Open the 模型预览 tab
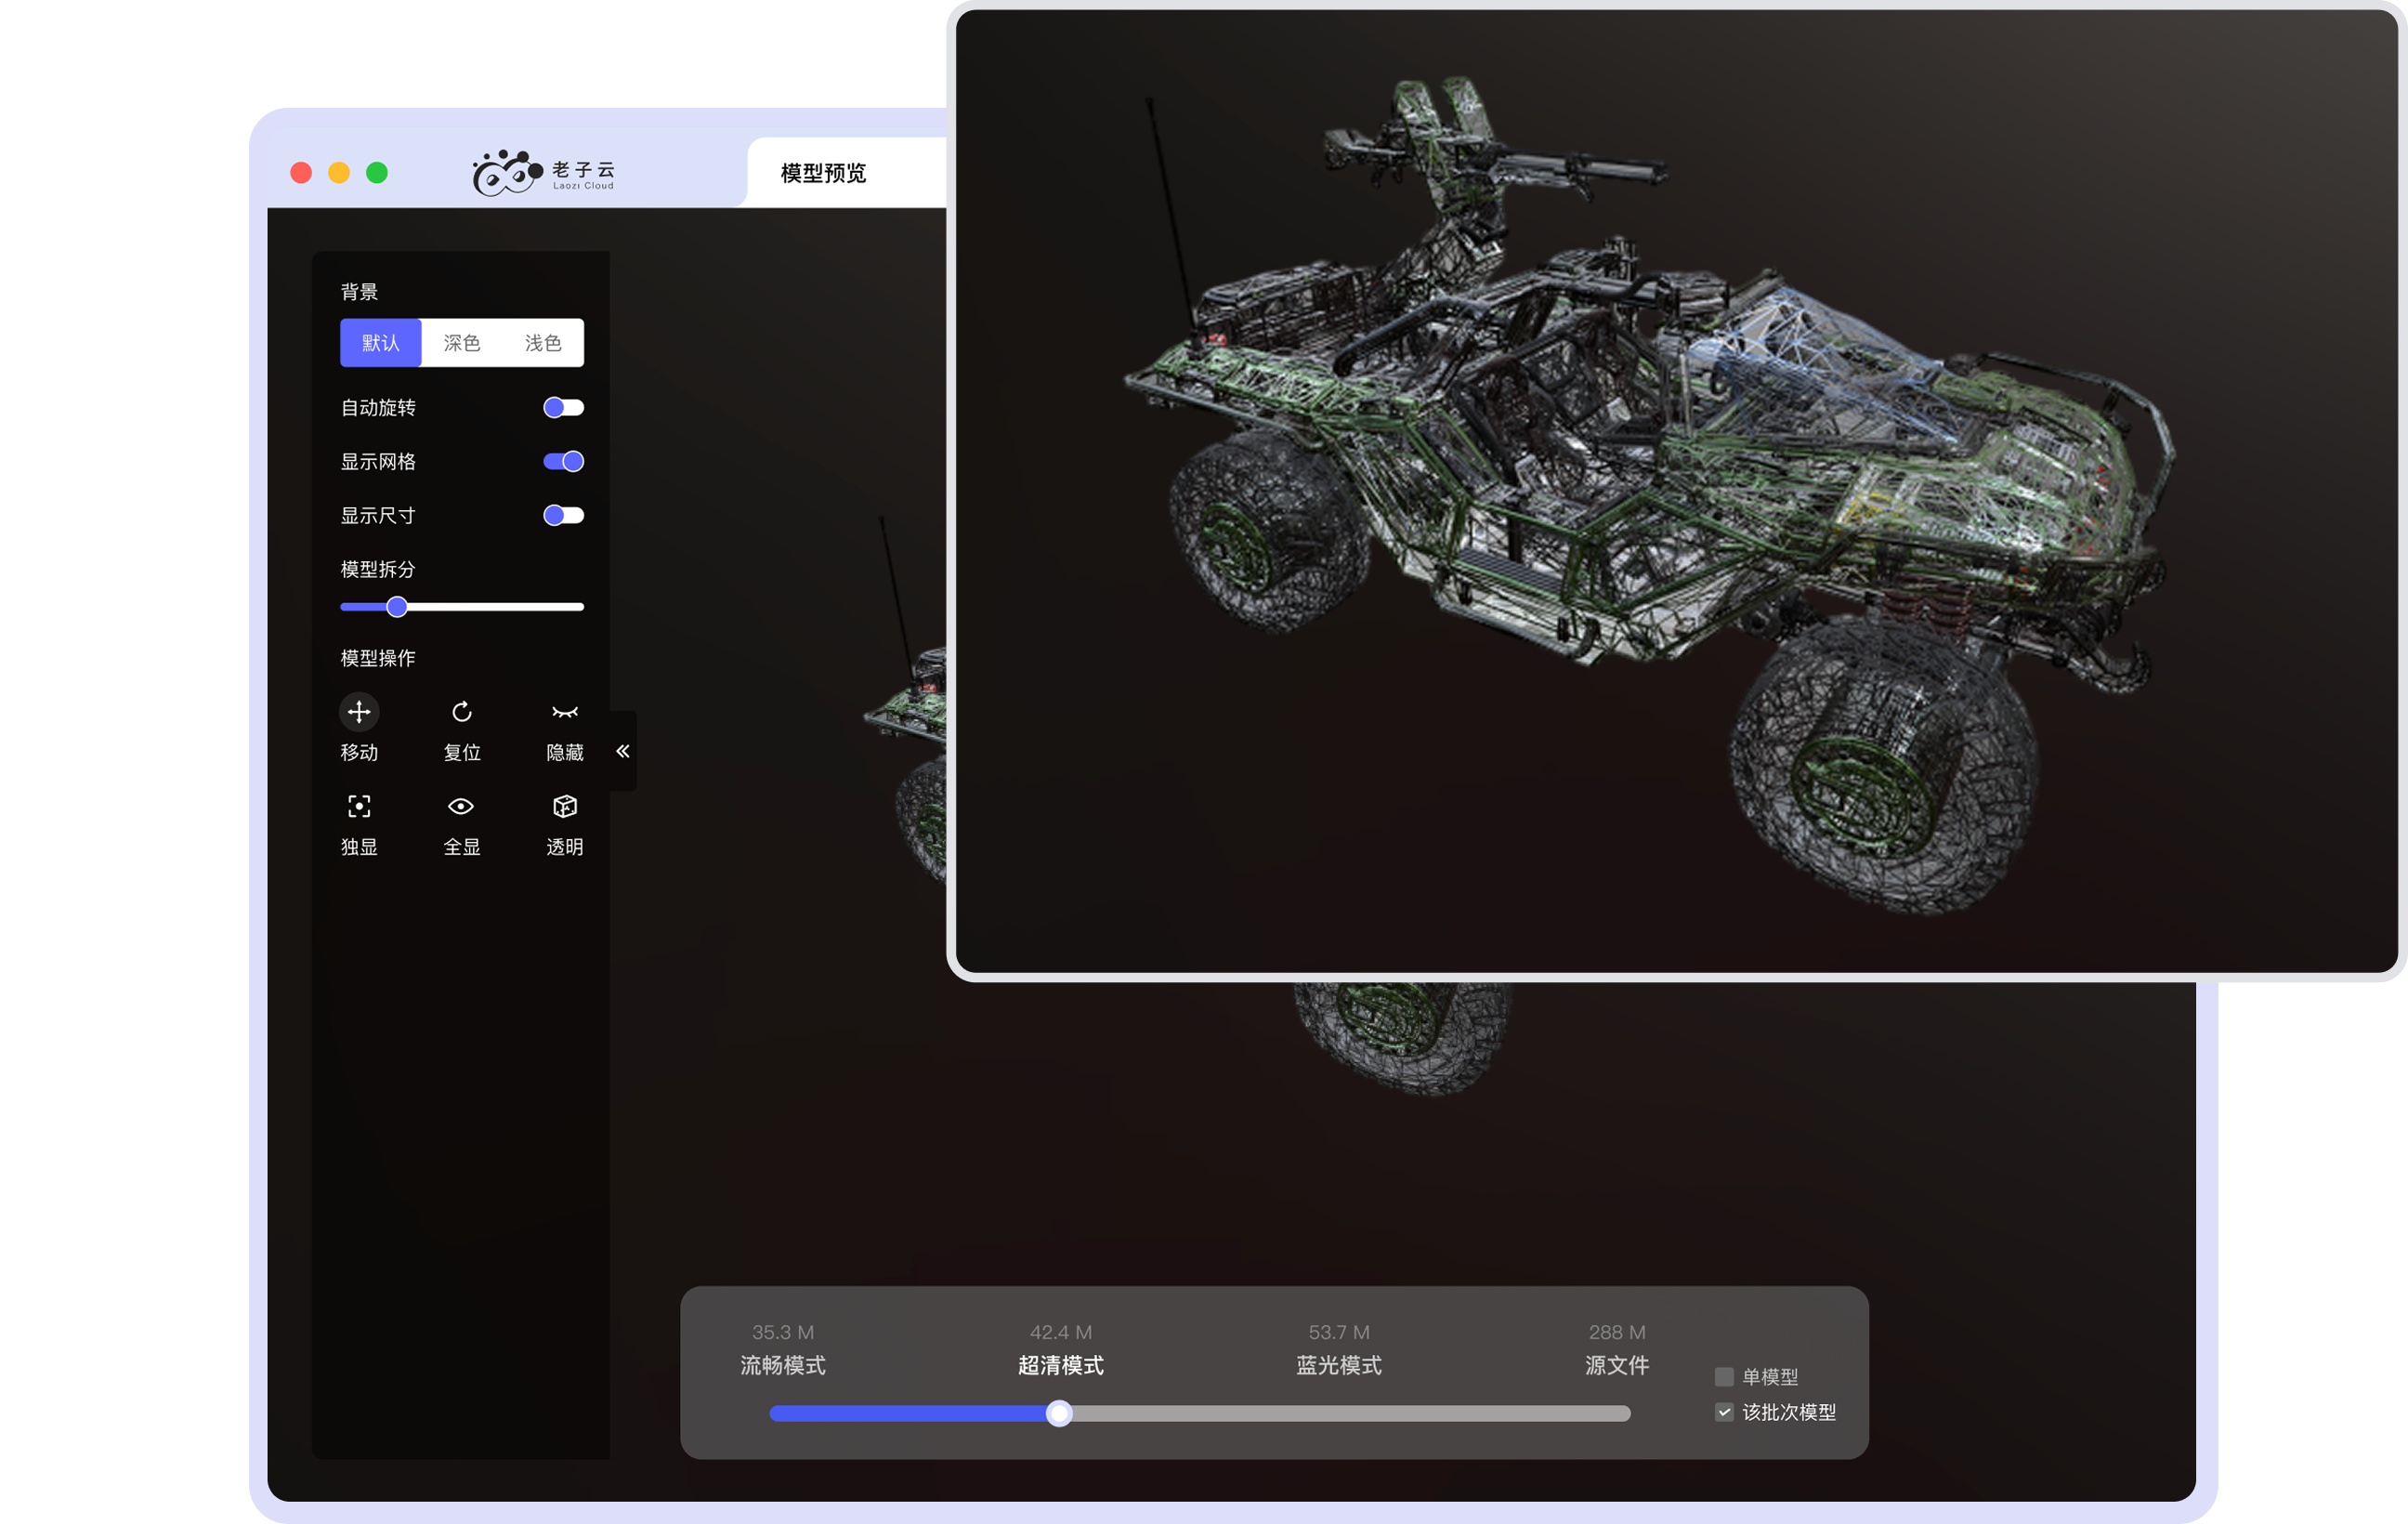The height and width of the screenshot is (1524, 2408). 823,173
